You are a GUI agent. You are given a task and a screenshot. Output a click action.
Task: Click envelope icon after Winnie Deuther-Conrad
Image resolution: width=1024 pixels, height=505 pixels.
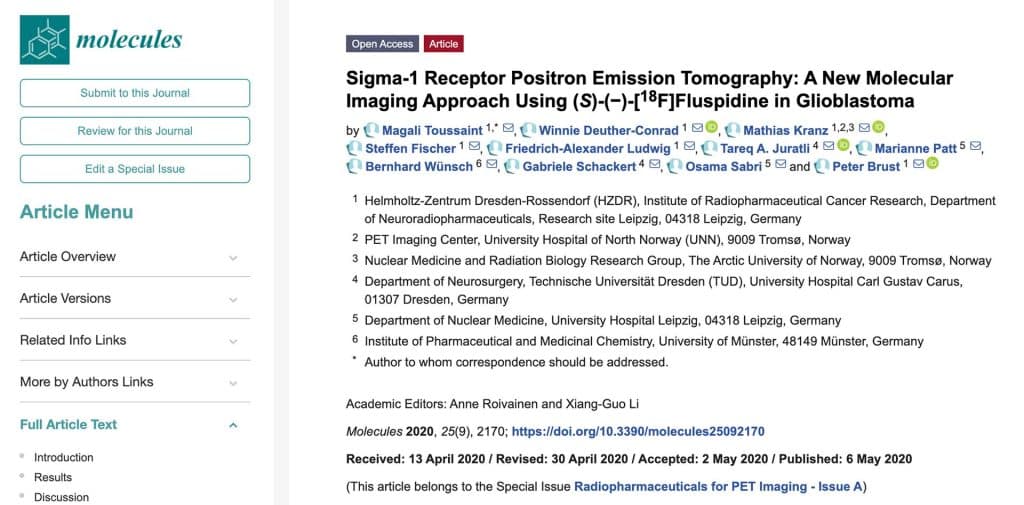coord(697,128)
